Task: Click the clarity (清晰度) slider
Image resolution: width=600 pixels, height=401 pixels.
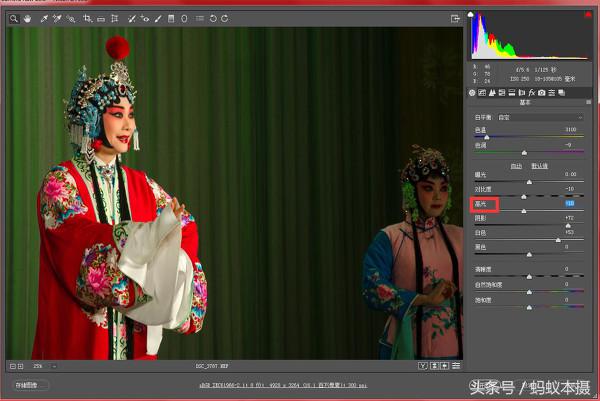Action: [x=529, y=276]
